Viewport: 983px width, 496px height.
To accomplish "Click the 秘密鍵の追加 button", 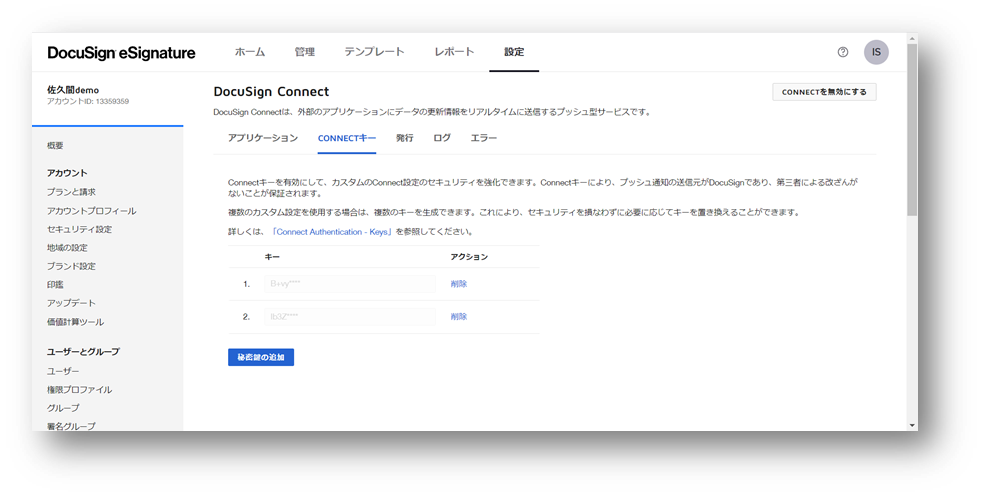I will 261,357.
